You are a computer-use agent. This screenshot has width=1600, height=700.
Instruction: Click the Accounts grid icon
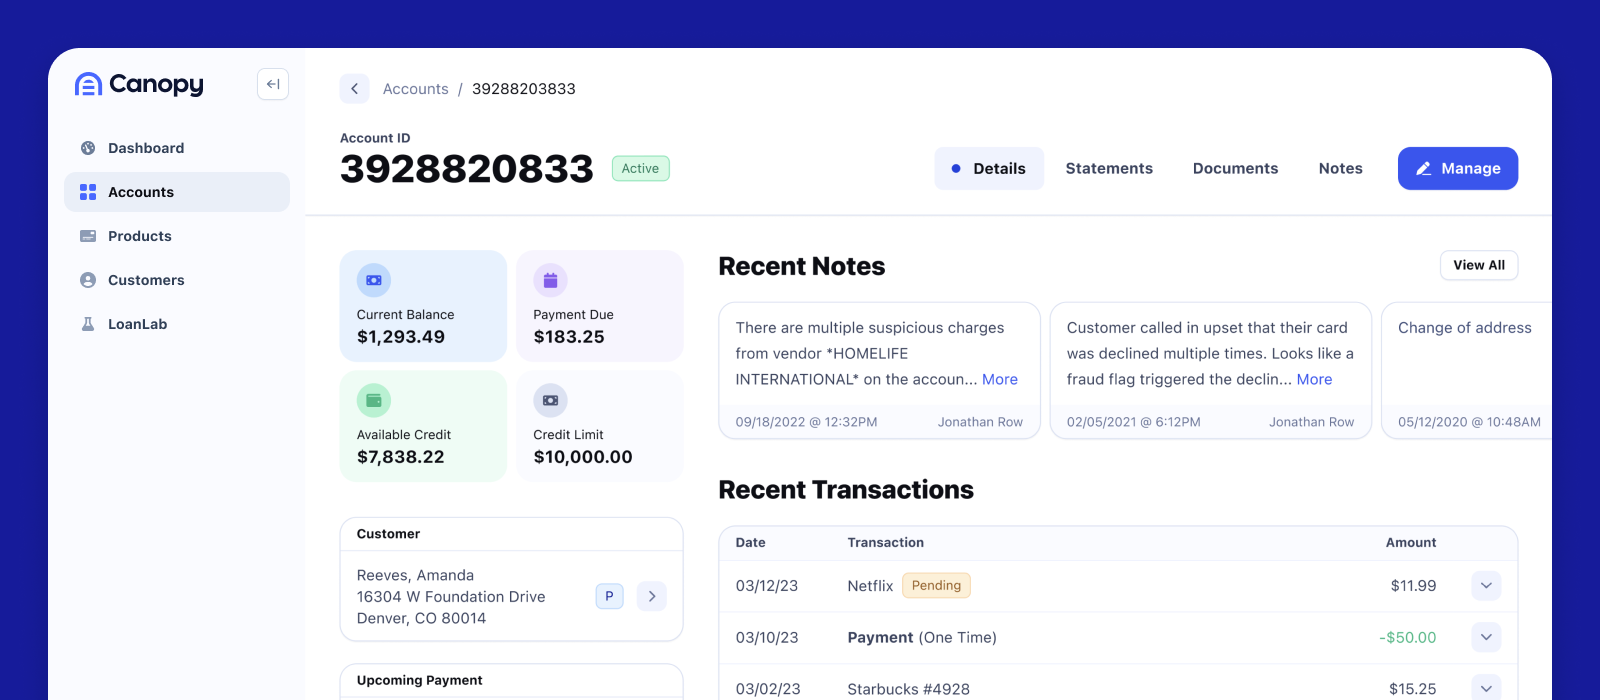pos(88,192)
